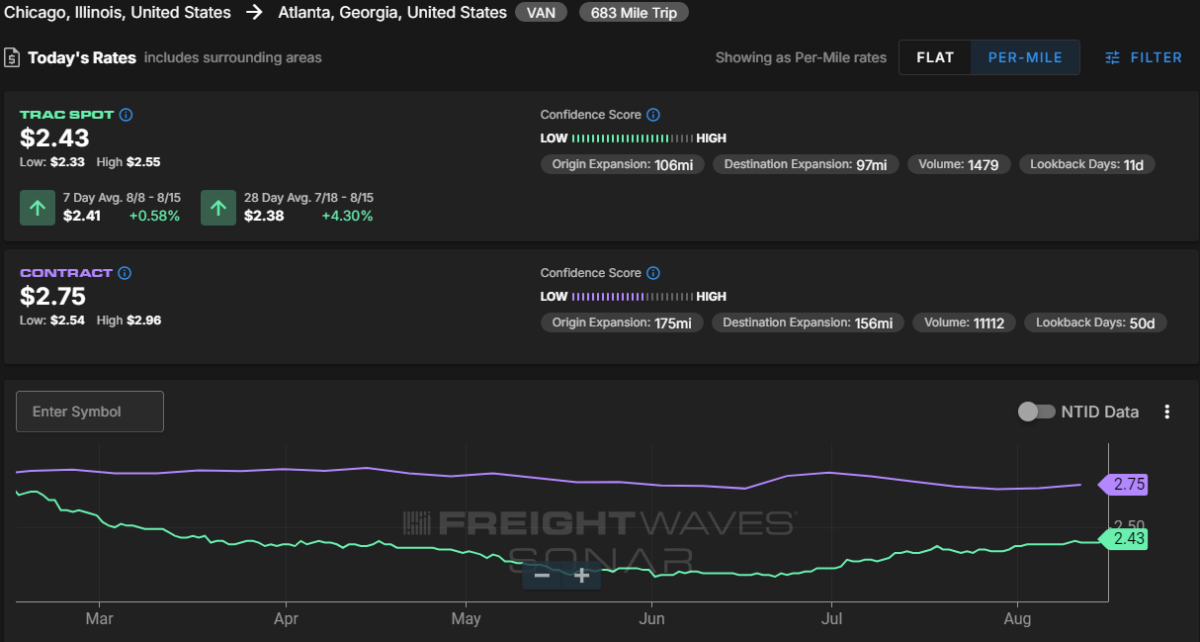Image resolution: width=1200 pixels, height=642 pixels.
Task: Click the CONTRACT info icon
Action: 125,273
